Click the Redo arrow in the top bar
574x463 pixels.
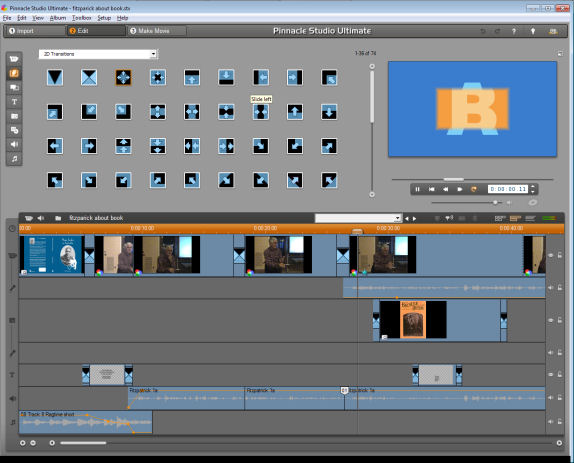(x=497, y=31)
